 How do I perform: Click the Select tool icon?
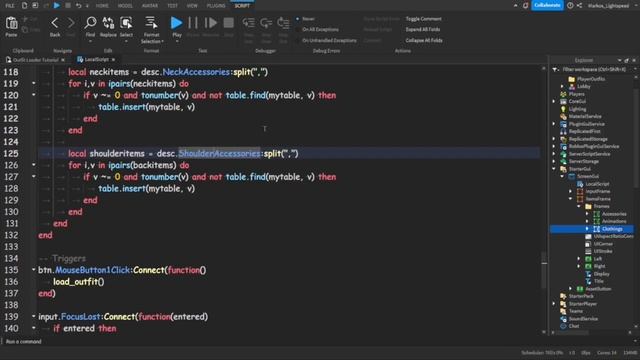point(126,23)
